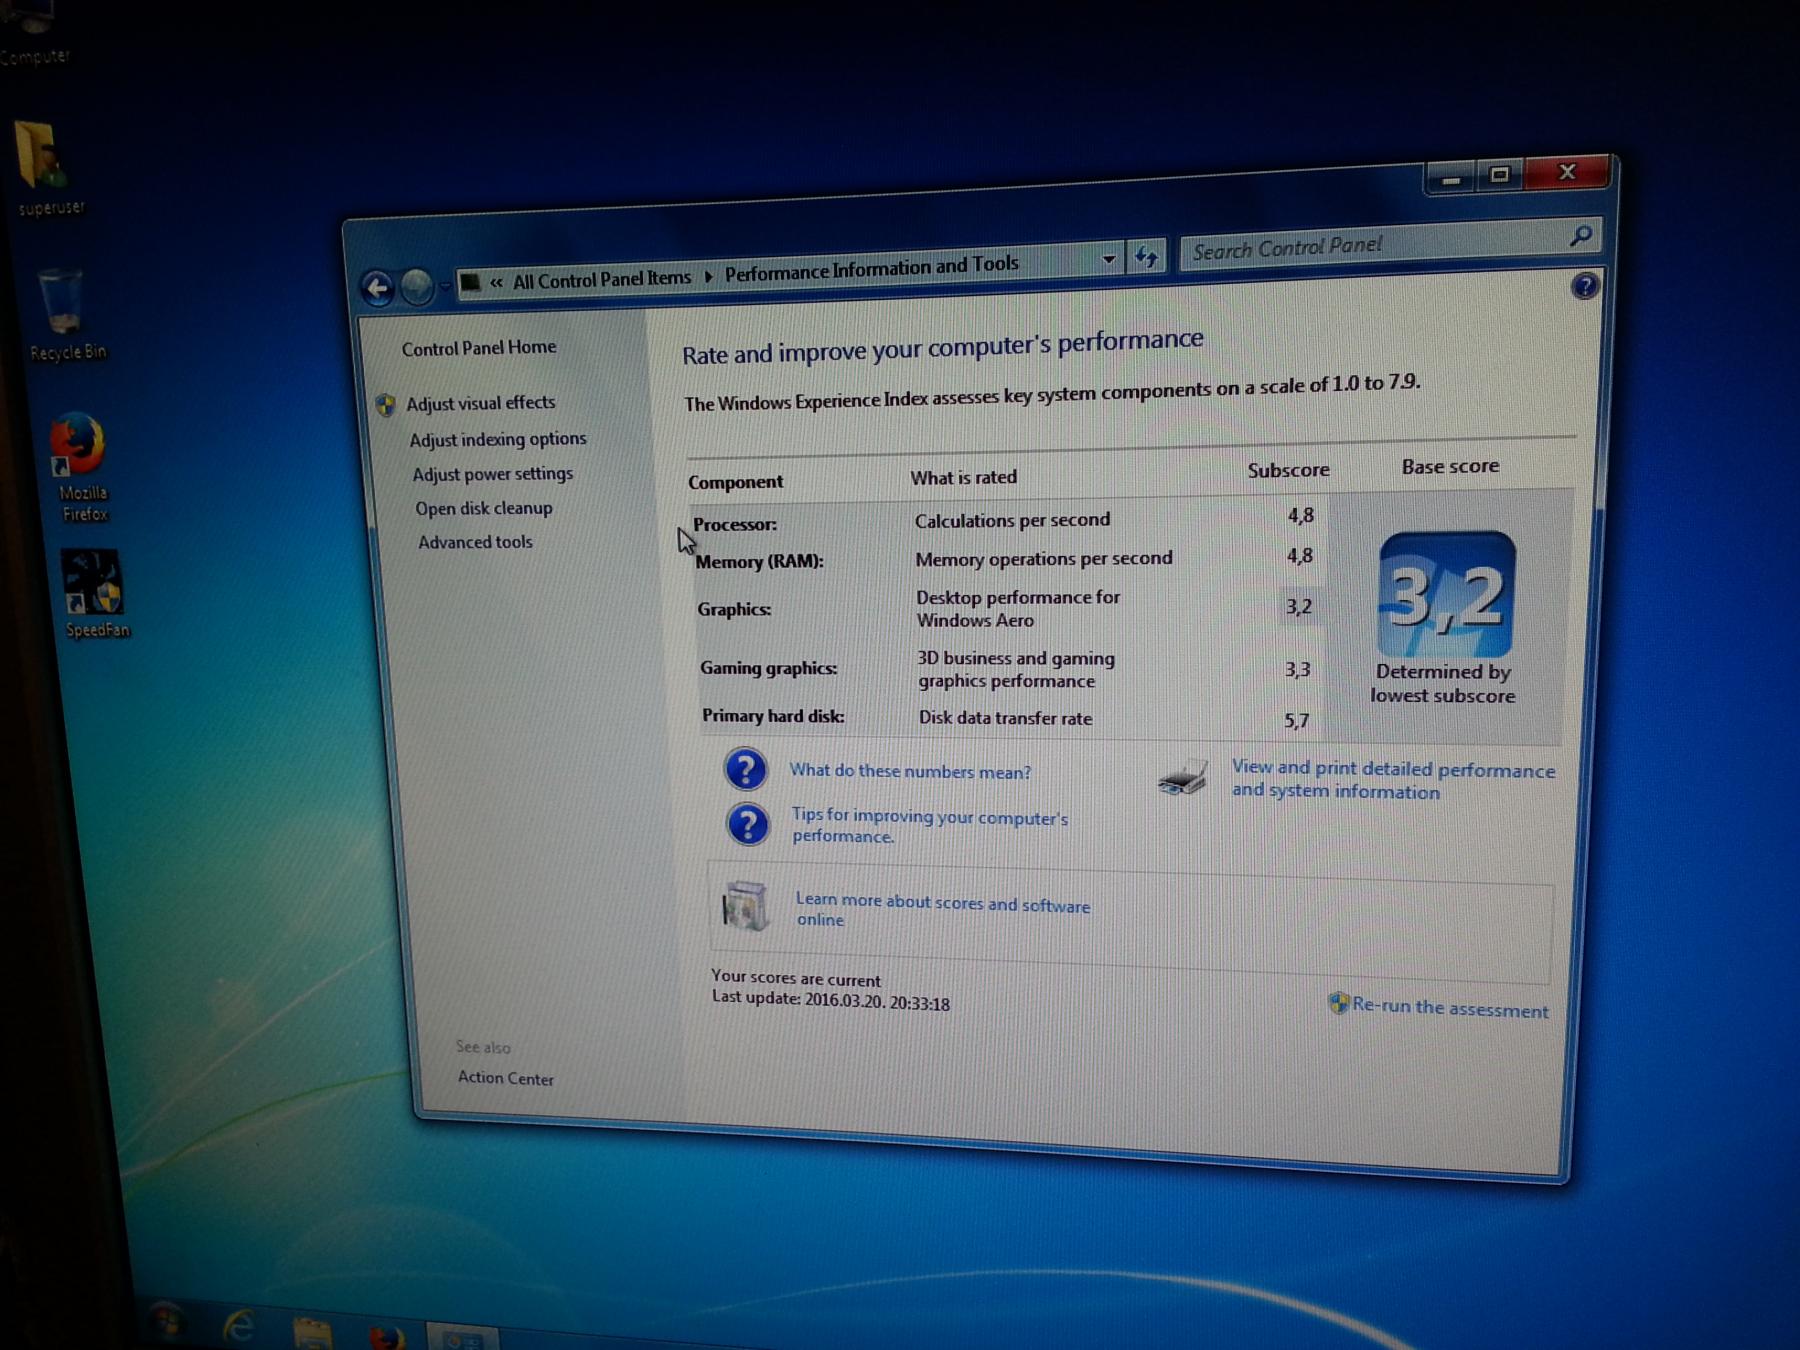1800x1350 pixels.
Task: Click the Graphics subscore 3,2
Action: [x=1298, y=607]
